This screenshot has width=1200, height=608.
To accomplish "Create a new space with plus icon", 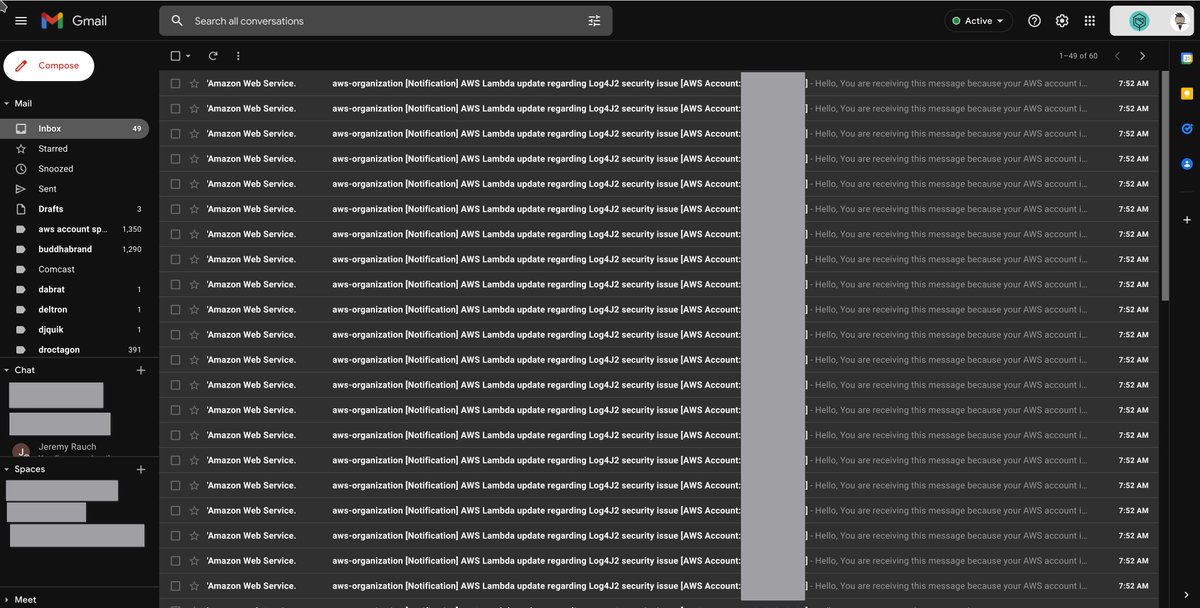I will click(x=141, y=469).
